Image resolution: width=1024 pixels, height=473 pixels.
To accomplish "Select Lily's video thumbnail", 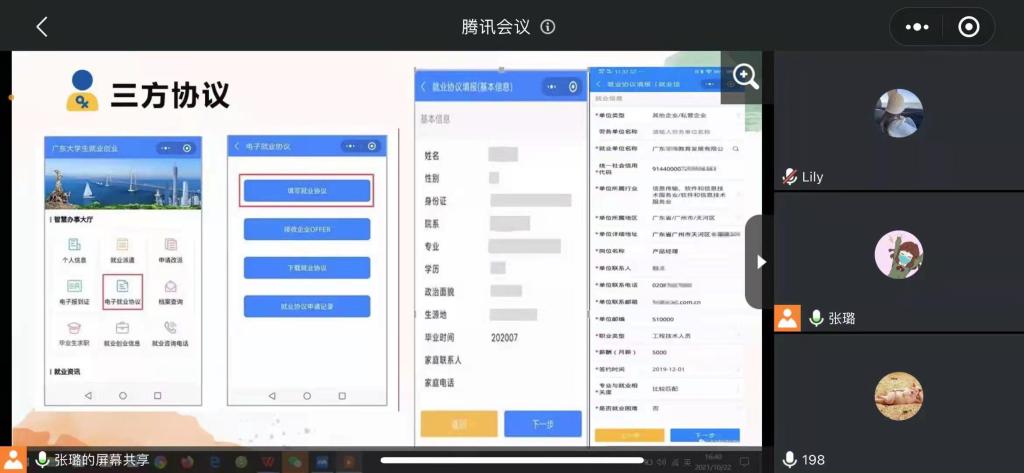I will pyautogui.click(x=898, y=113).
